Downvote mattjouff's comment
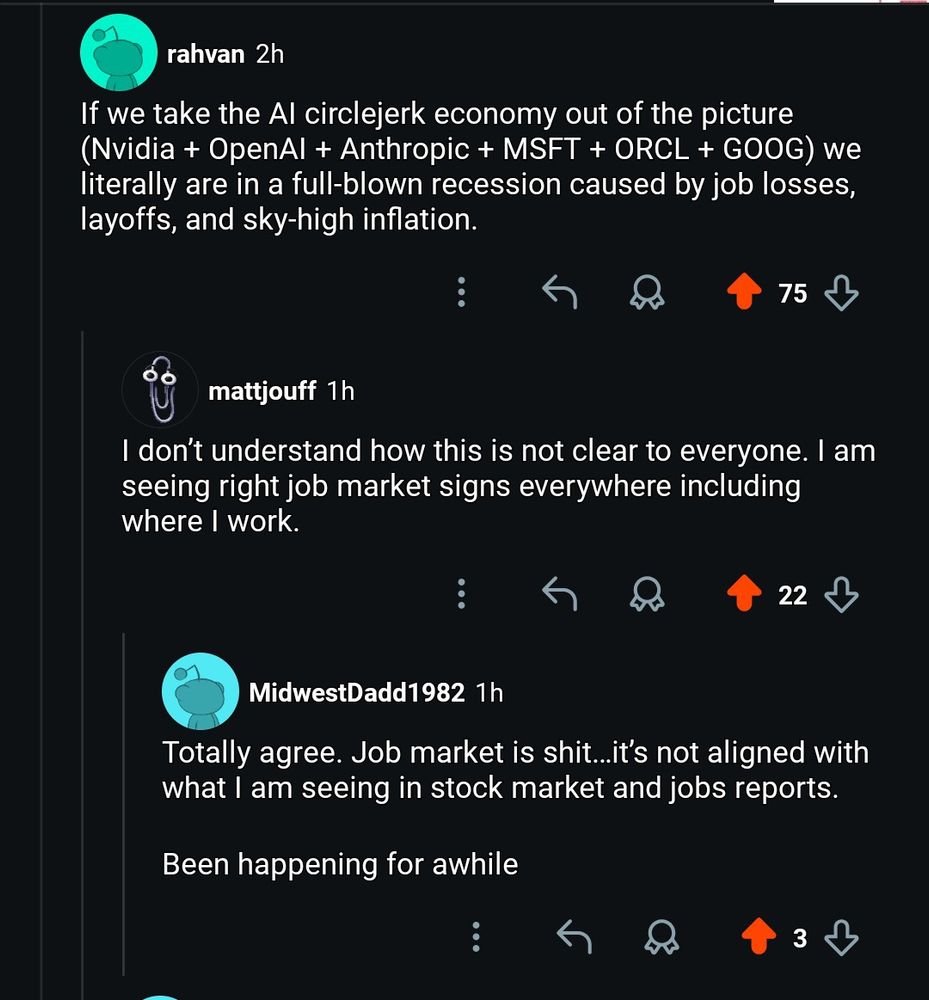The height and width of the screenshot is (1000, 929). click(x=842, y=593)
